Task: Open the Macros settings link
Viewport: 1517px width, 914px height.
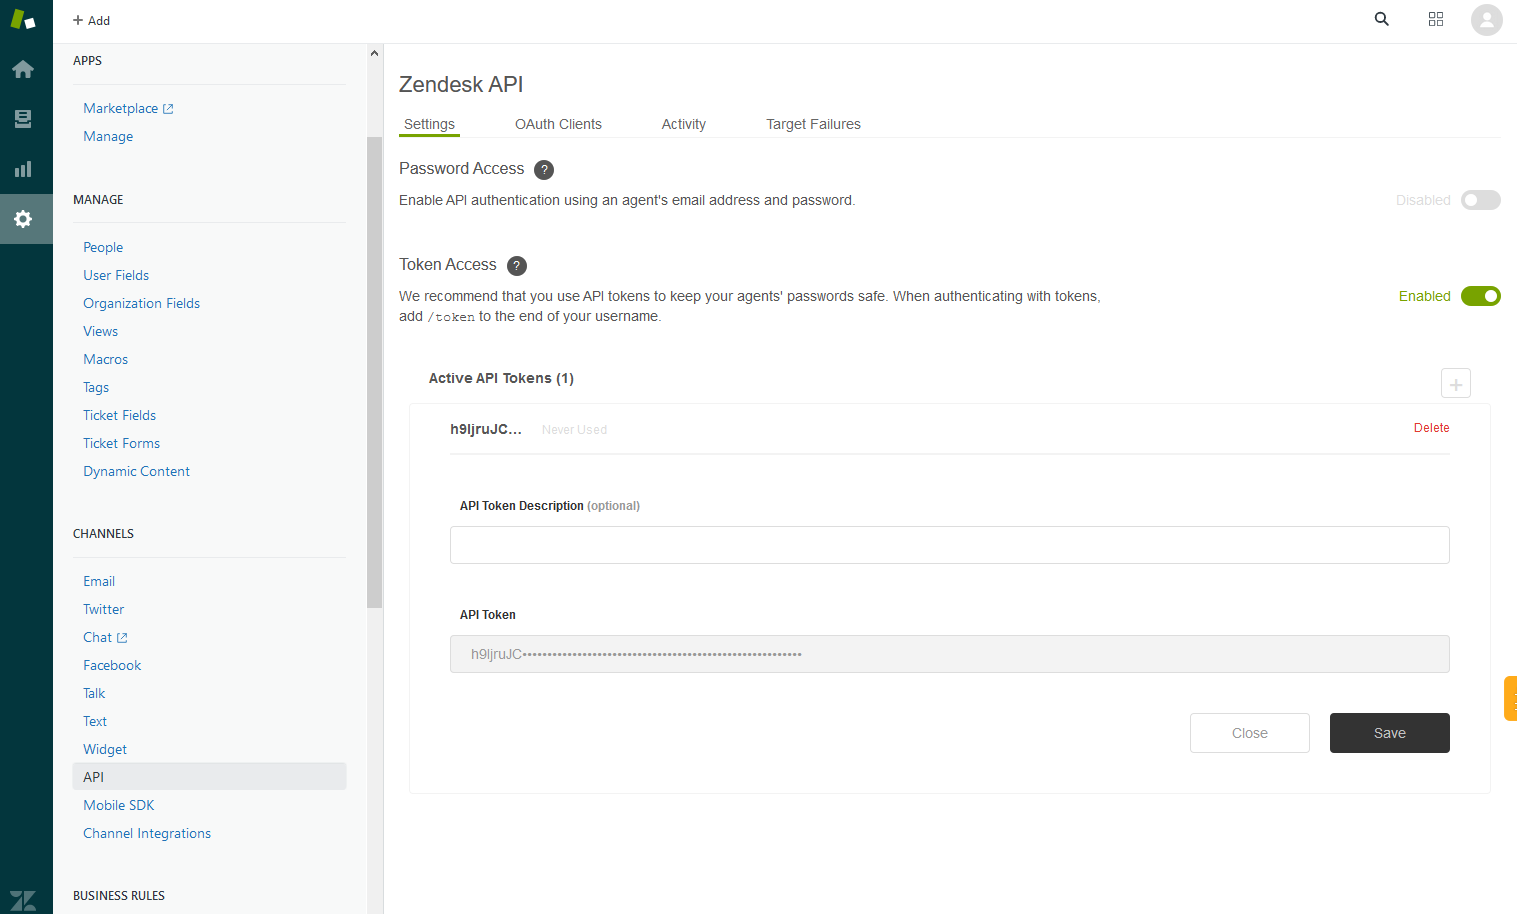Action: pyautogui.click(x=105, y=359)
